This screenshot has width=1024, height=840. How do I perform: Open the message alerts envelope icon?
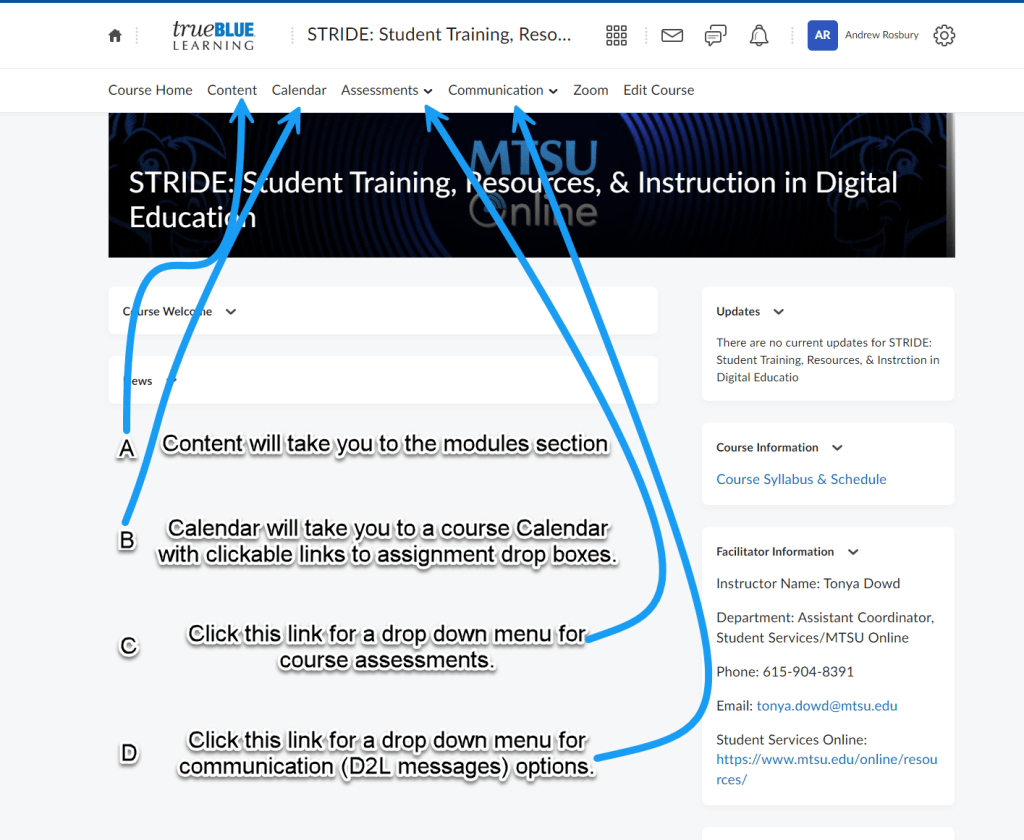coord(672,35)
